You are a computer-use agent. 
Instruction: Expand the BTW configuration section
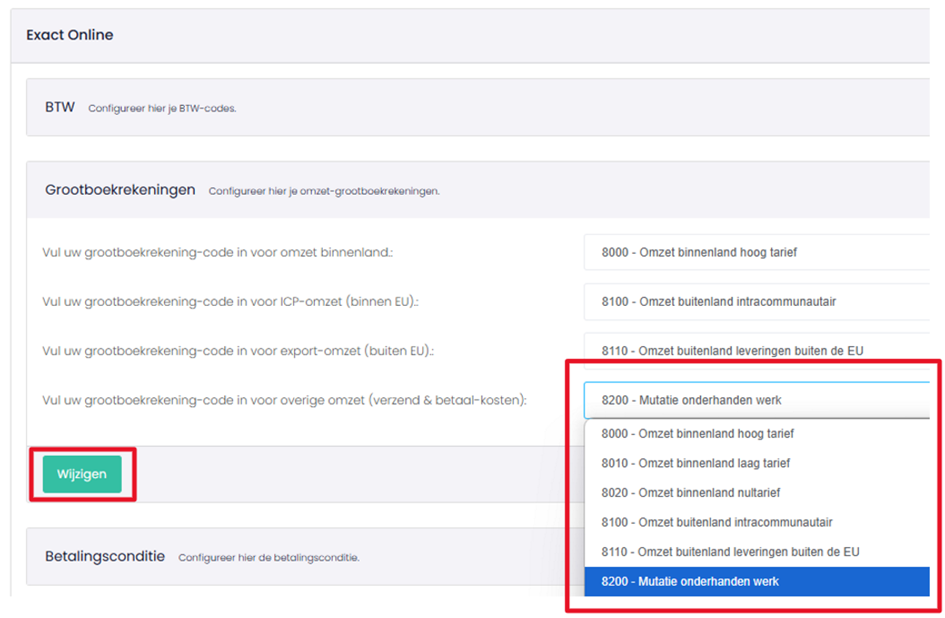tap(477, 107)
